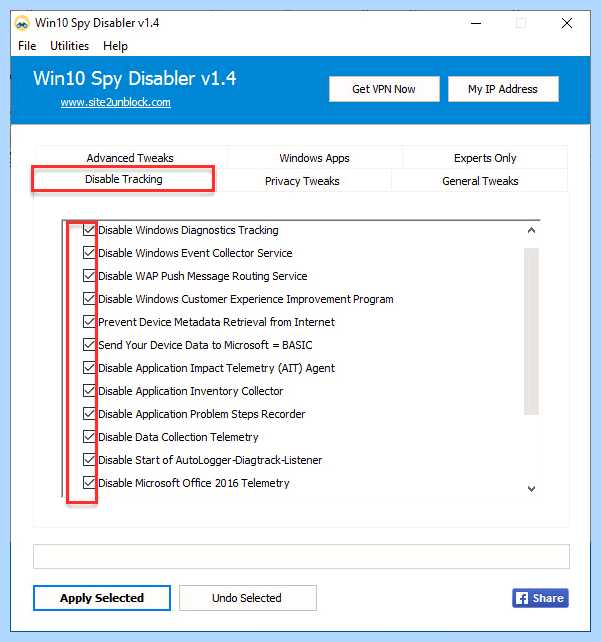Uncheck Prevent Device Metadata Retrieval from Internet
Screen dimensions: 601x642
coord(89,321)
